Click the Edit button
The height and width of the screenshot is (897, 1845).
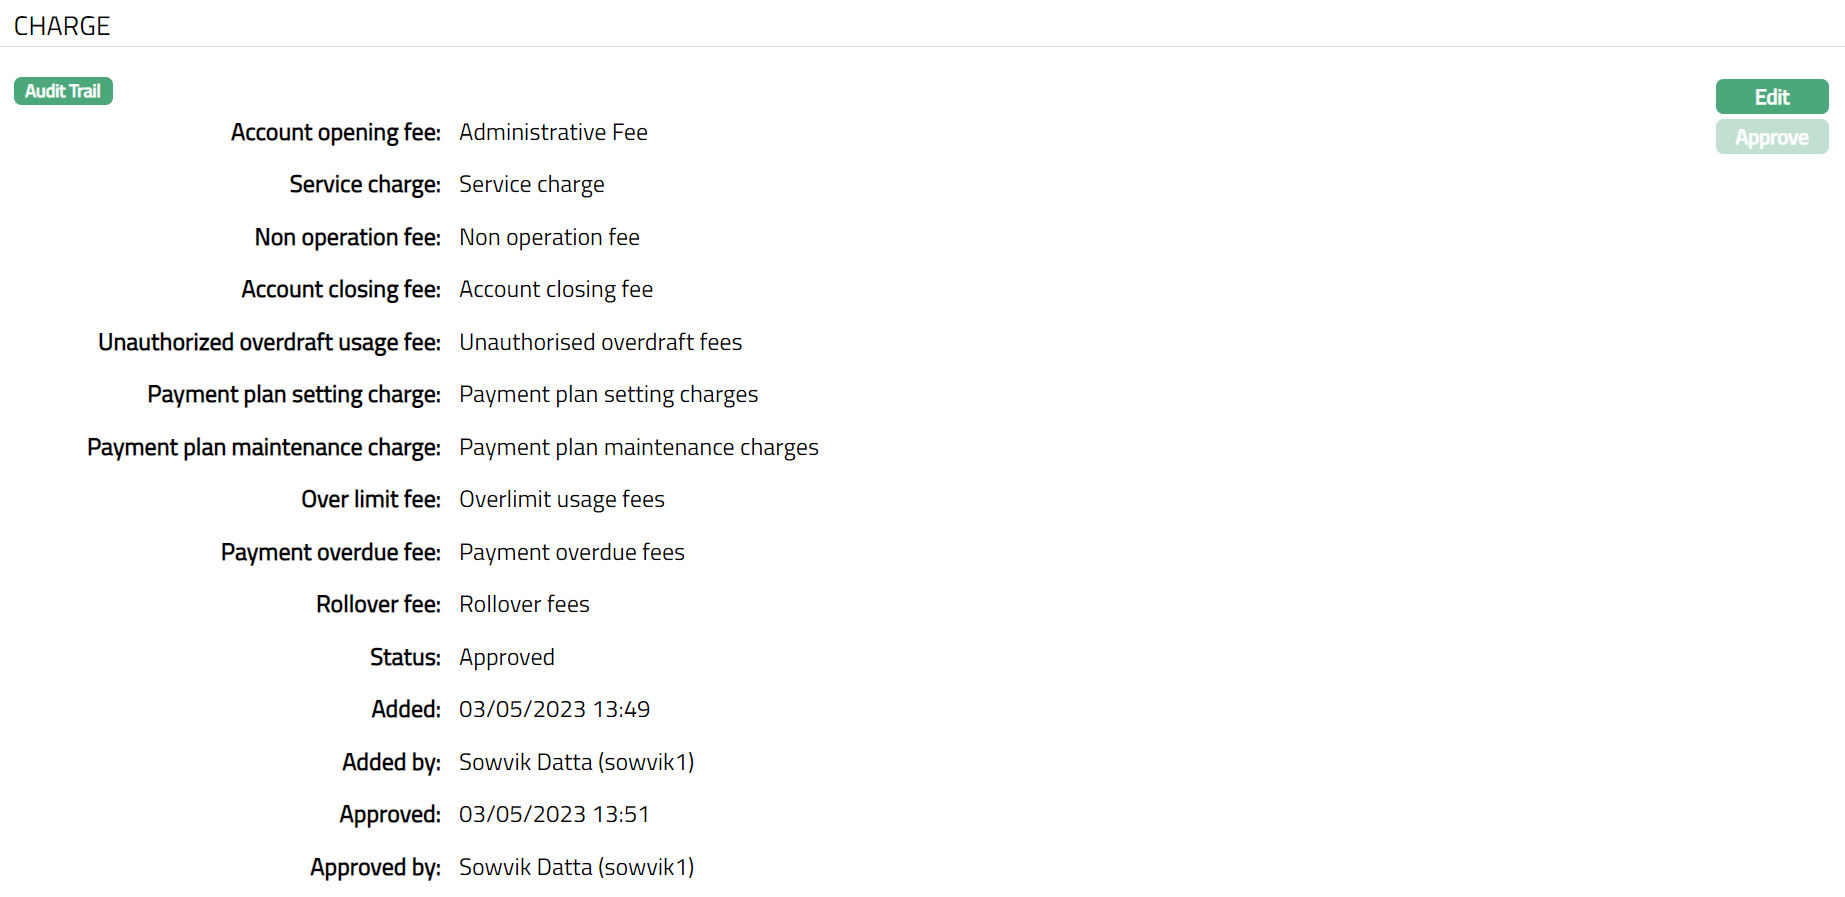(x=1771, y=97)
